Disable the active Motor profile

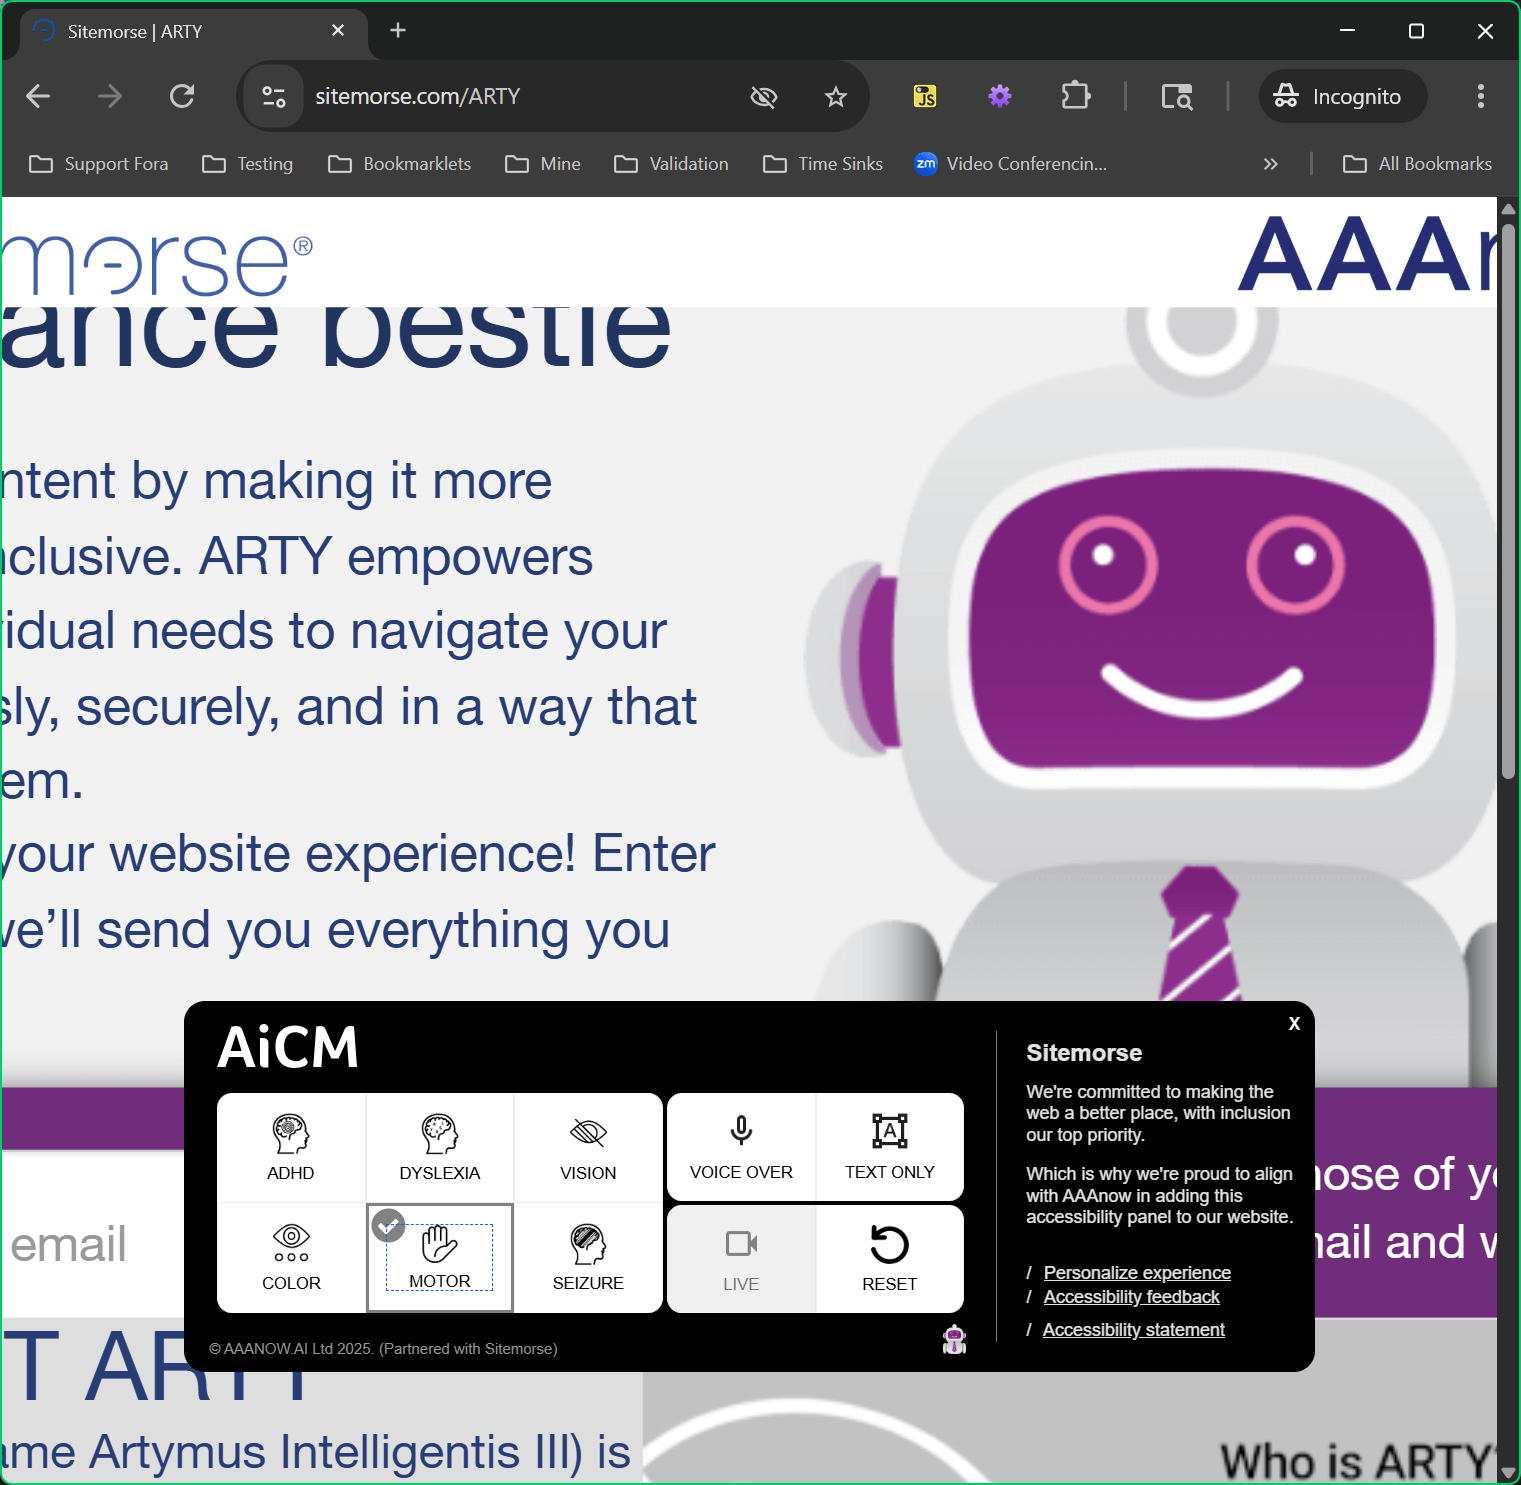point(440,1258)
